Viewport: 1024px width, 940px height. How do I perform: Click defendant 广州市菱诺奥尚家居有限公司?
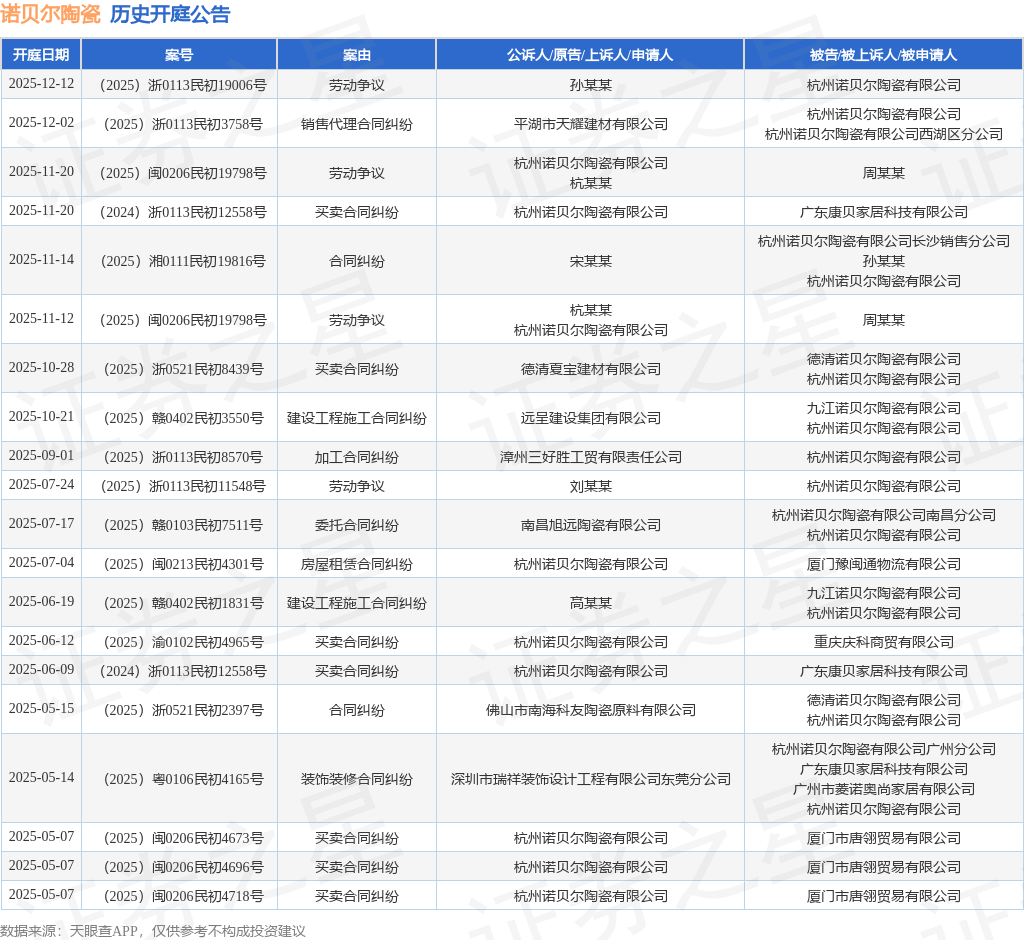pyautogui.click(x=884, y=789)
